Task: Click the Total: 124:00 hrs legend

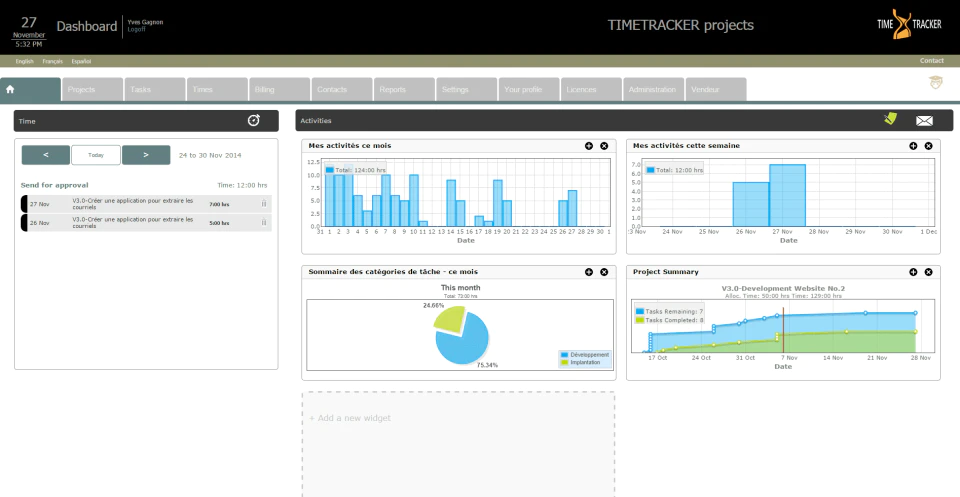Action: [x=355, y=170]
